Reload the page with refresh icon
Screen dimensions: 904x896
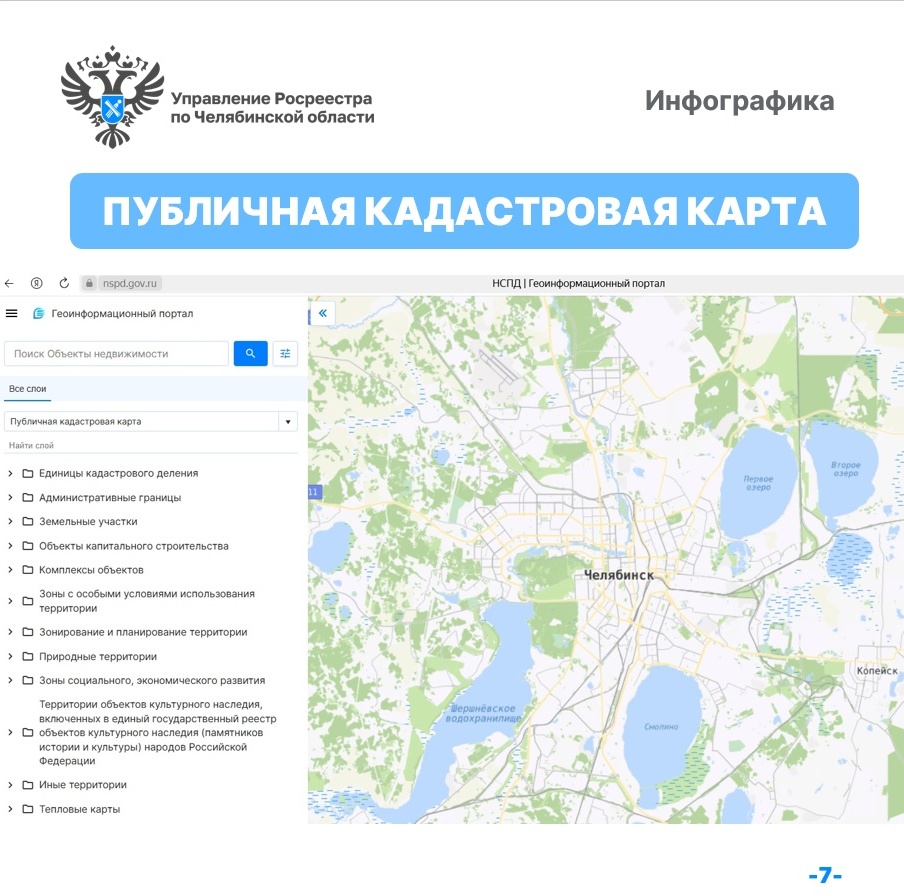click(64, 283)
